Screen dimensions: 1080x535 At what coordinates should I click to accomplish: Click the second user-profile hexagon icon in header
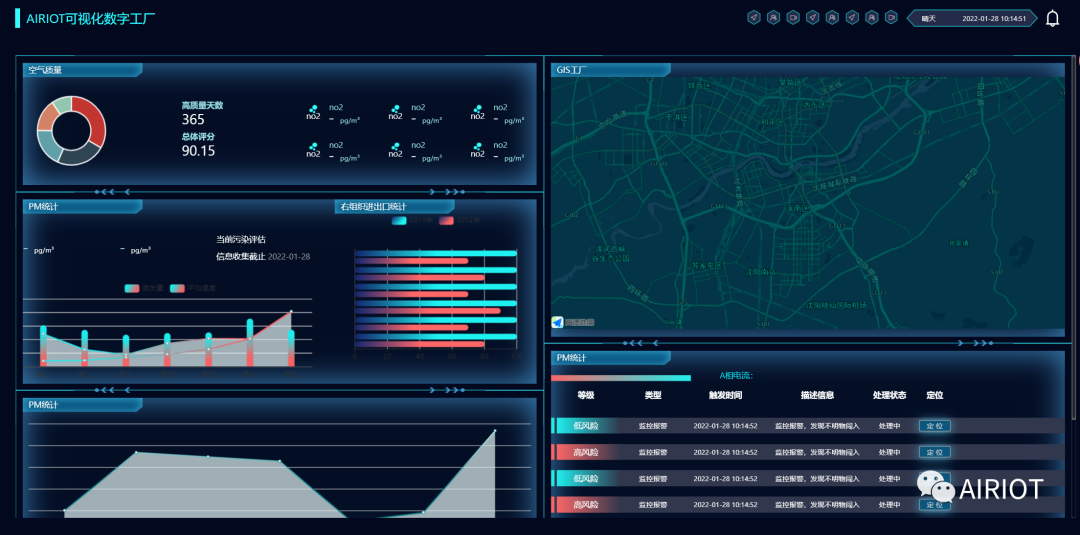coord(832,17)
